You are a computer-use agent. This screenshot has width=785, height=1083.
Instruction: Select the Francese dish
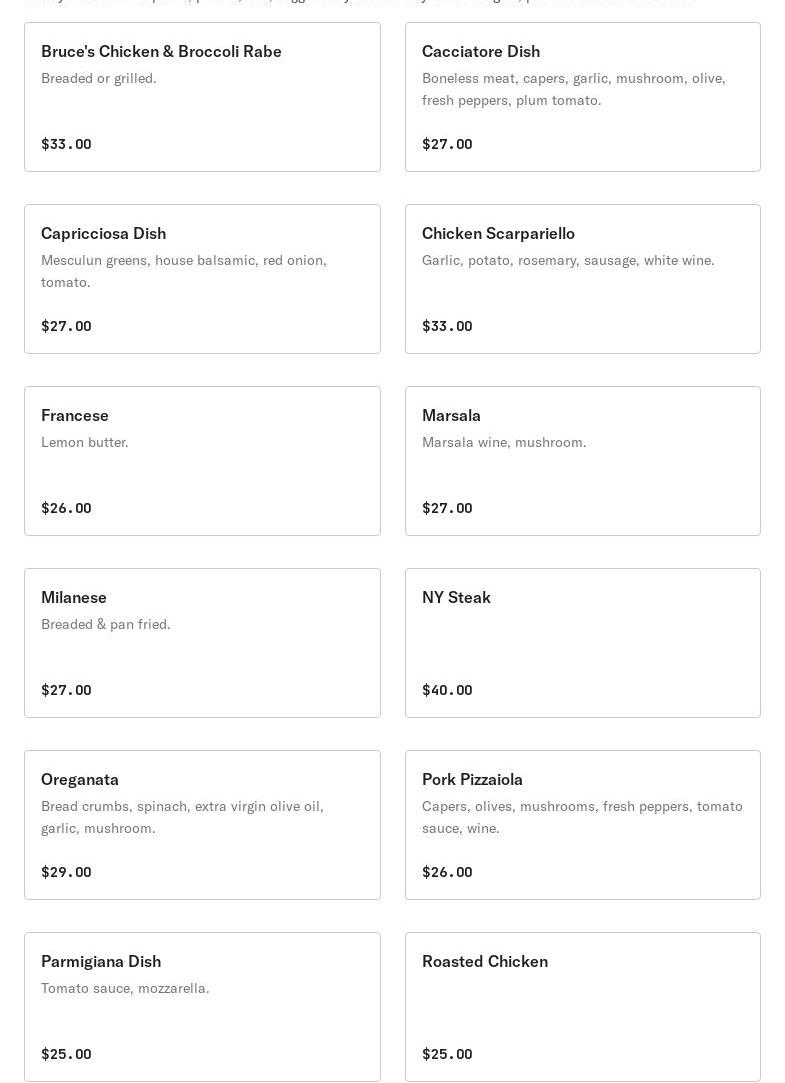(x=202, y=461)
